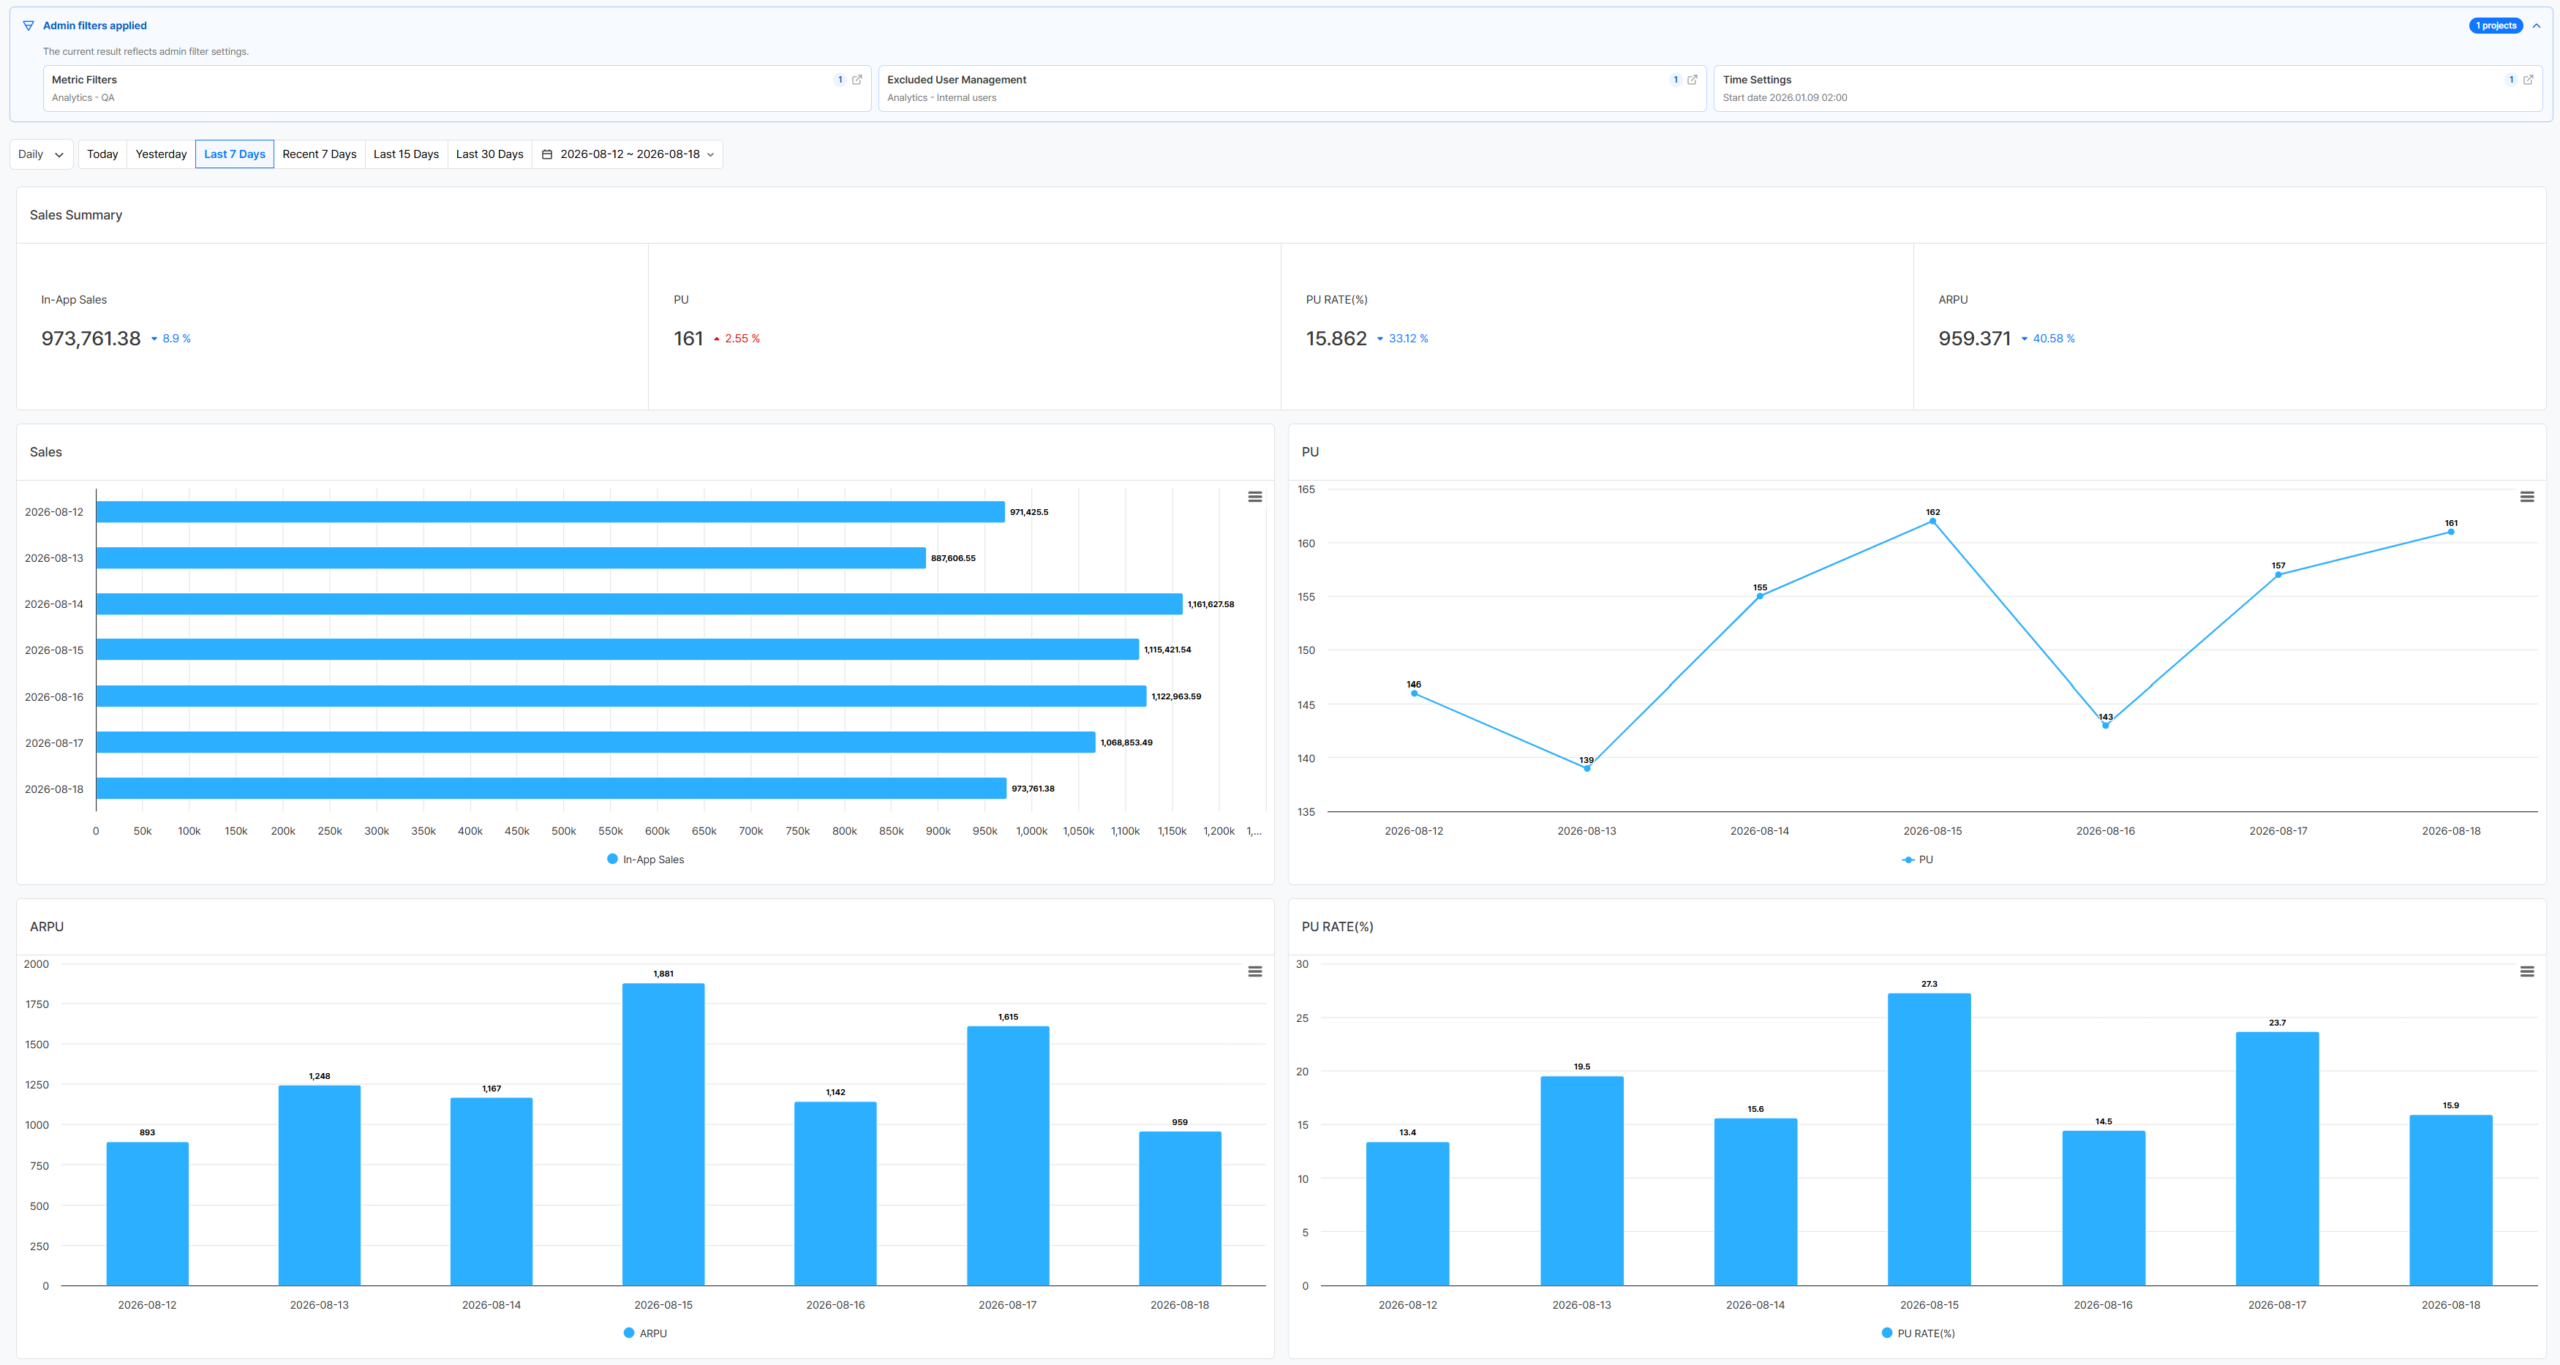The width and height of the screenshot is (2560, 1365).
Task: Click the PU line data point labeled 157
Action: pyautogui.click(x=2279, y=576)
